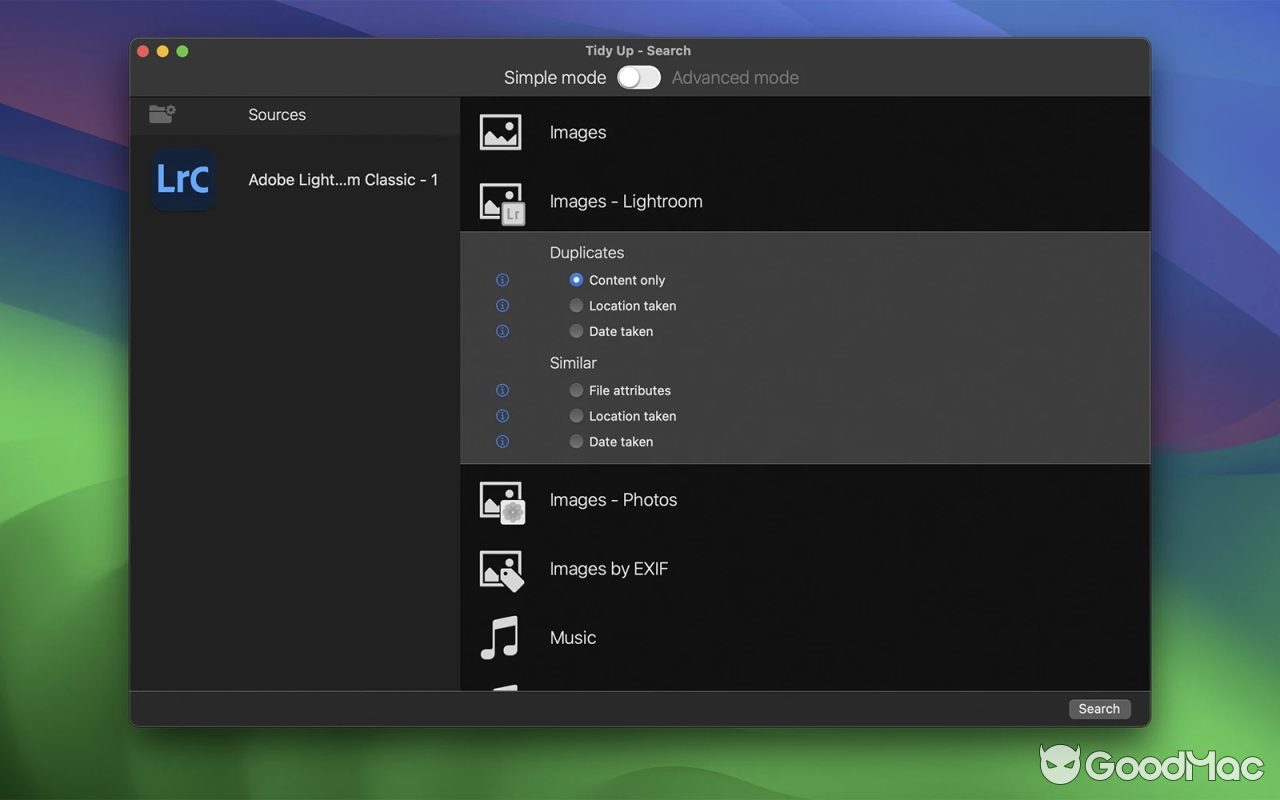This screenshot has height=800, width=1280.
Task: Click the Simple mode label
Action: point(555,77)
